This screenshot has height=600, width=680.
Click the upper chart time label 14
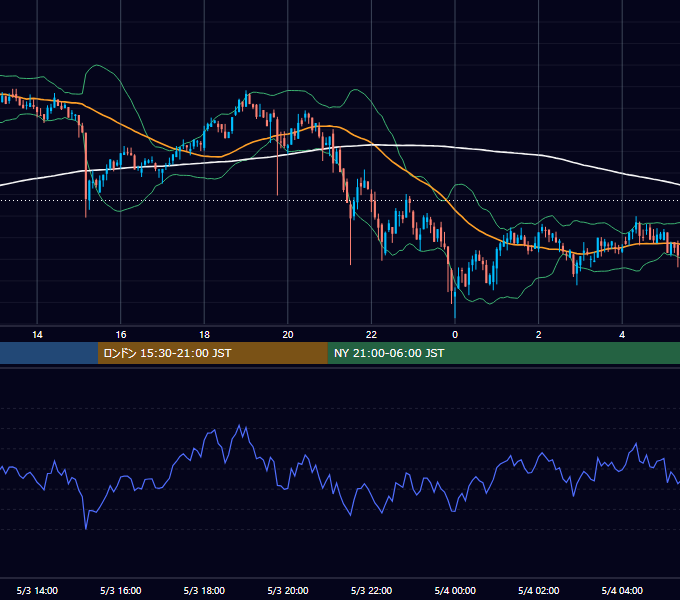[x=37, y=335]
